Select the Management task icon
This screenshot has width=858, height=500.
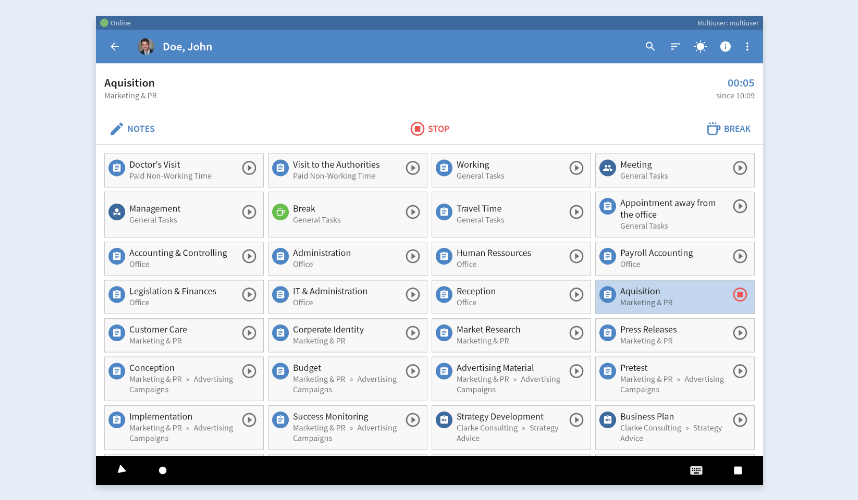coord(116,212)
